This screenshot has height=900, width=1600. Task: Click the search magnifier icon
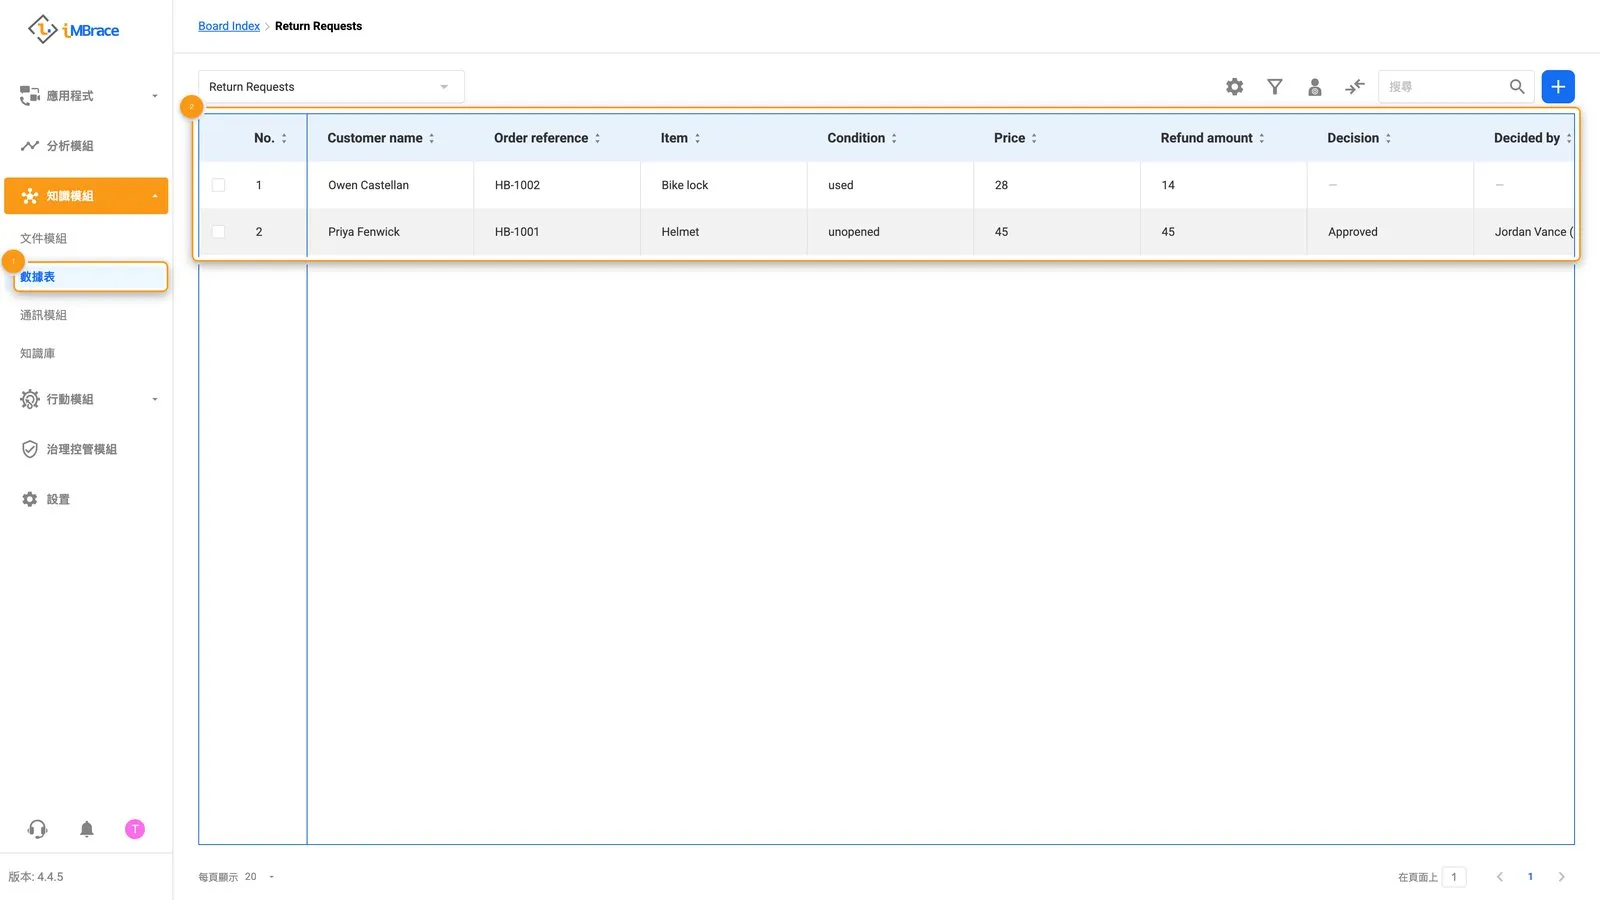(1517, 87)
